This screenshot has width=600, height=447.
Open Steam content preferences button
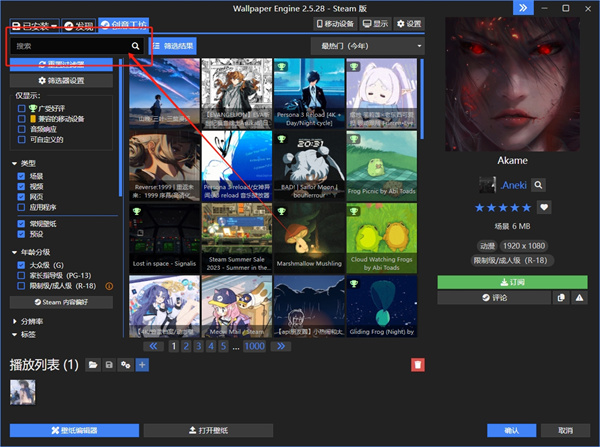click(61, 302)
